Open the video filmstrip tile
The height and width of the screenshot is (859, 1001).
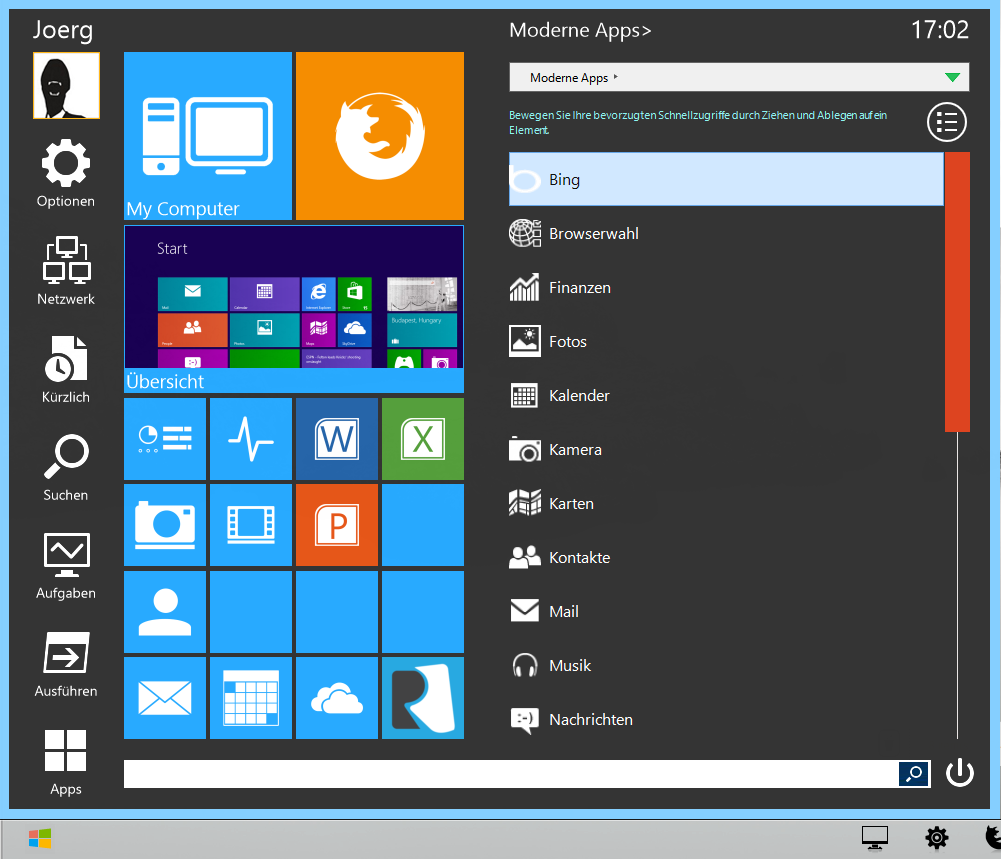pos(251,525)
